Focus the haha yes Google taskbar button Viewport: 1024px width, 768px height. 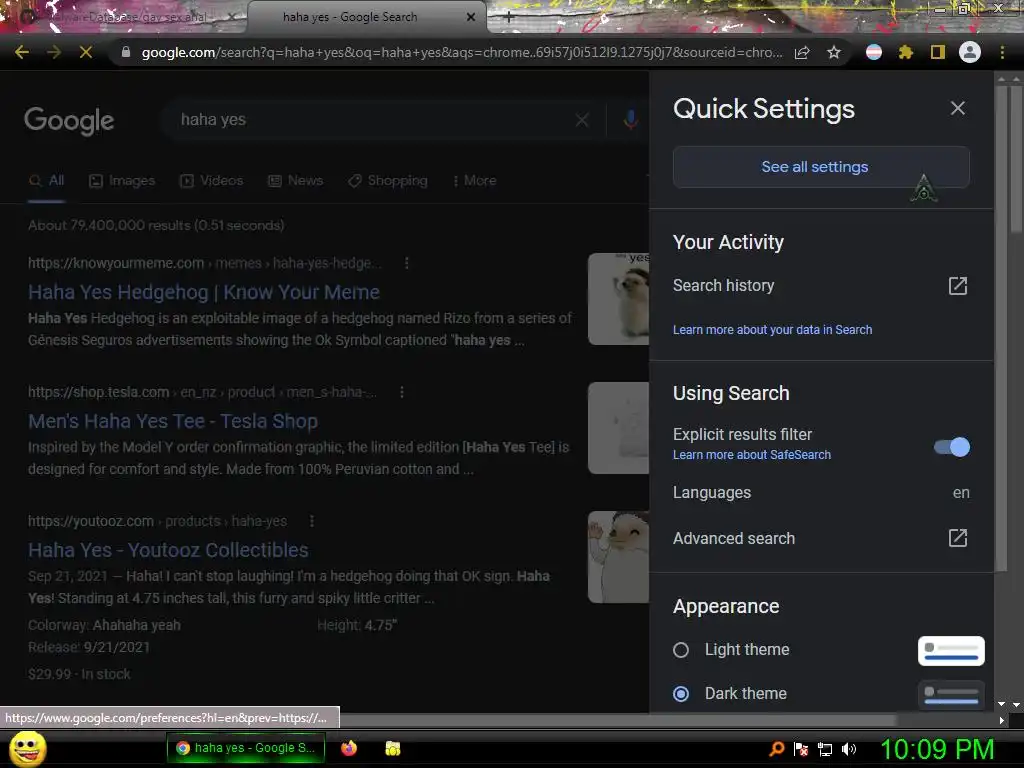[x=246, y=748]
